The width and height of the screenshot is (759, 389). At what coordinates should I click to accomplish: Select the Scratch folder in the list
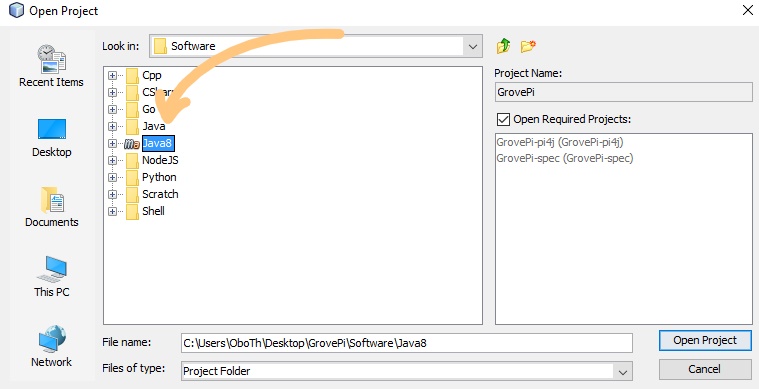tap(160, 194)
